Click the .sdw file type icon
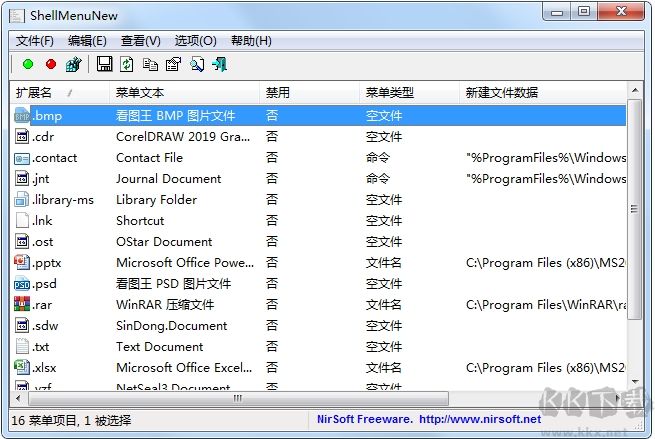655x439 pixels. tap(22, 325)
